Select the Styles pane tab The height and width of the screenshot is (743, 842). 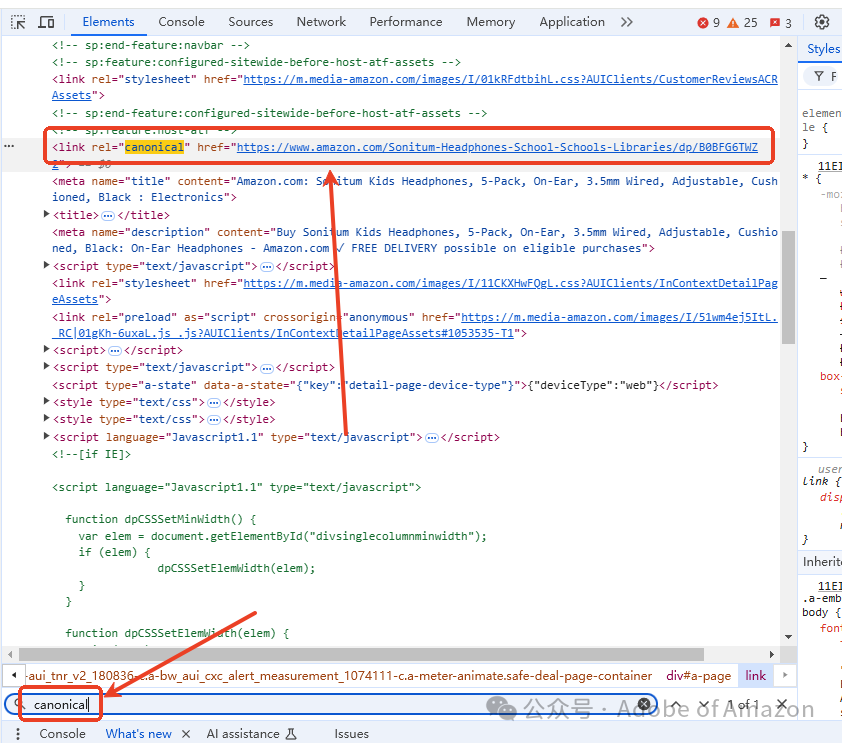coord(823,49)
